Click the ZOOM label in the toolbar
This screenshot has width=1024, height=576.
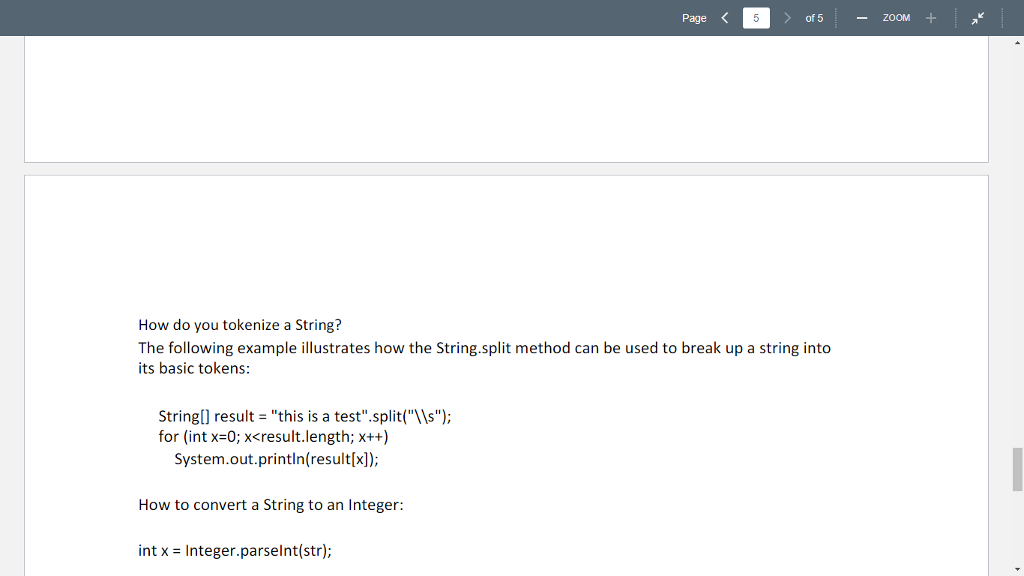coord(896,17)
